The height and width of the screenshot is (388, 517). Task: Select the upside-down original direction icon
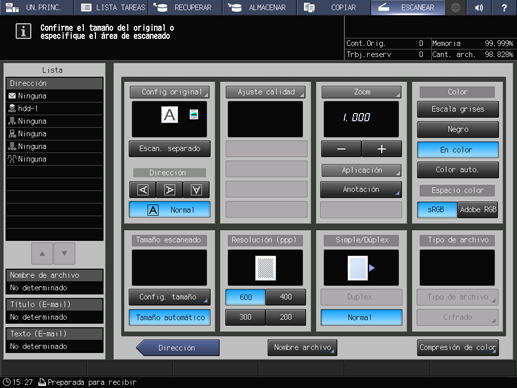click(196, 190)
